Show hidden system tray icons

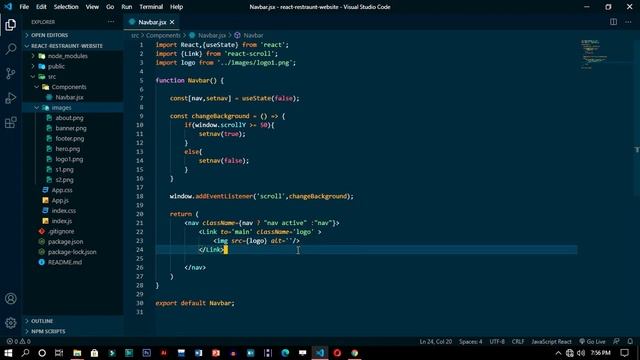coord(558,353)
